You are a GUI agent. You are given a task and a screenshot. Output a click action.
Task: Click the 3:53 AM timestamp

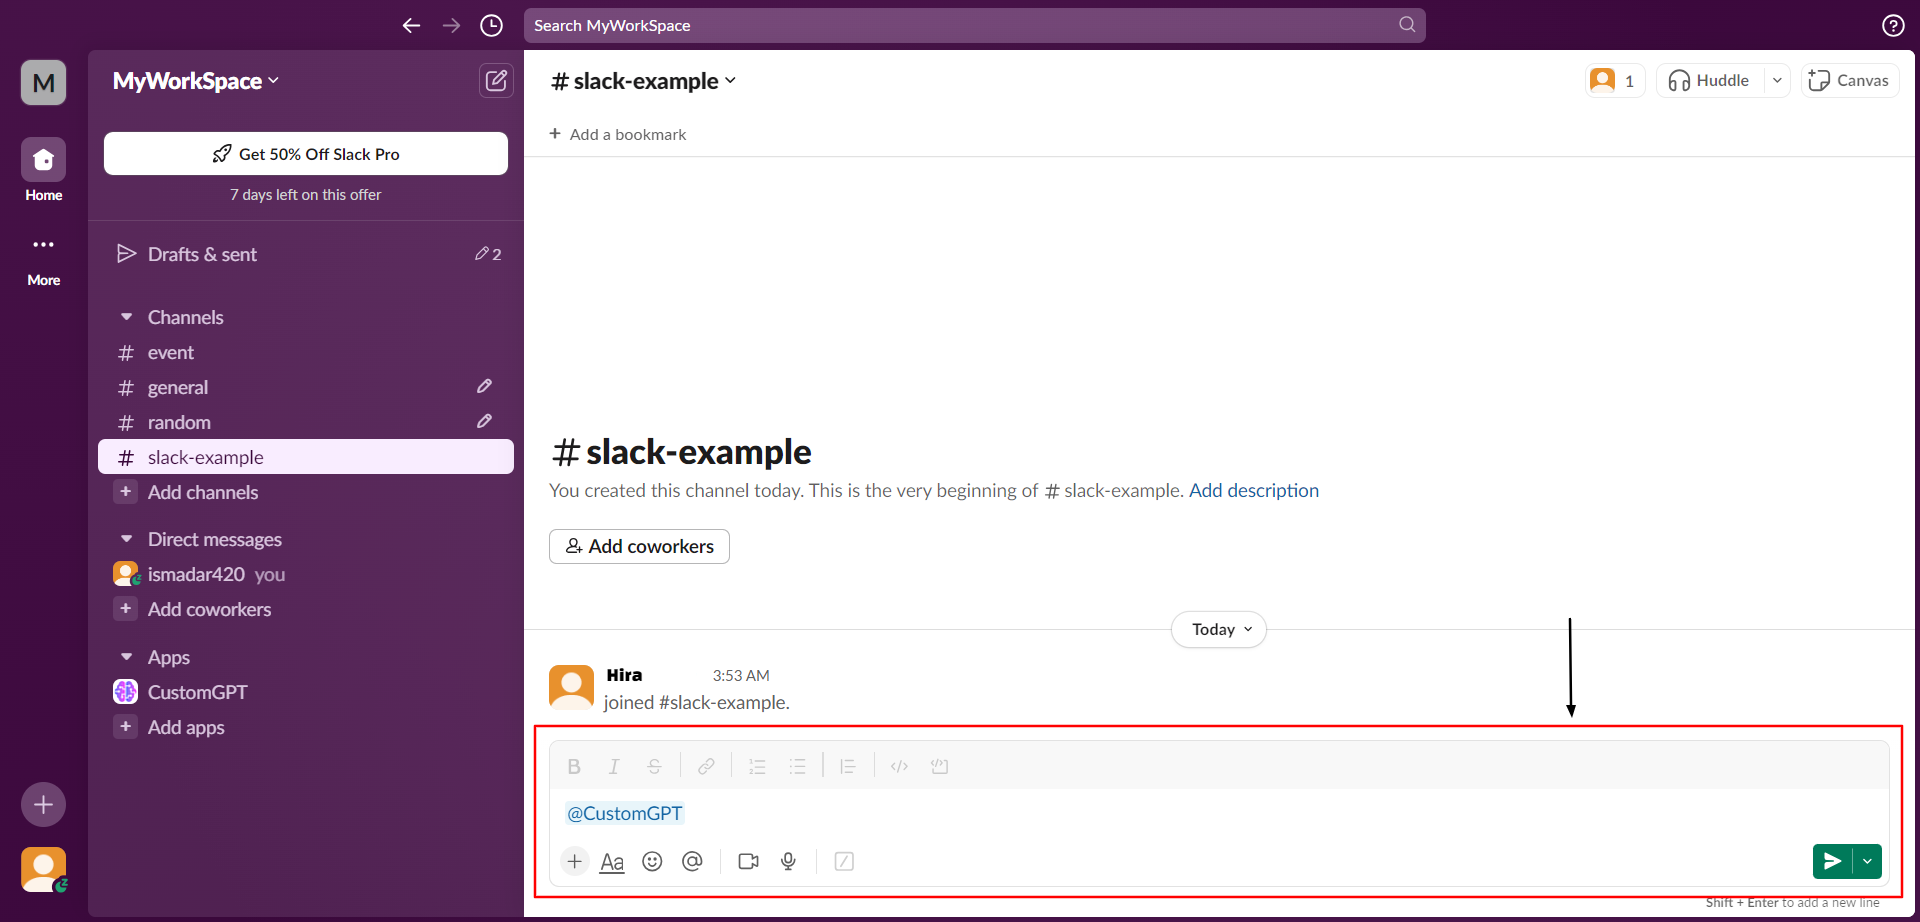click(x=741, y=676)
